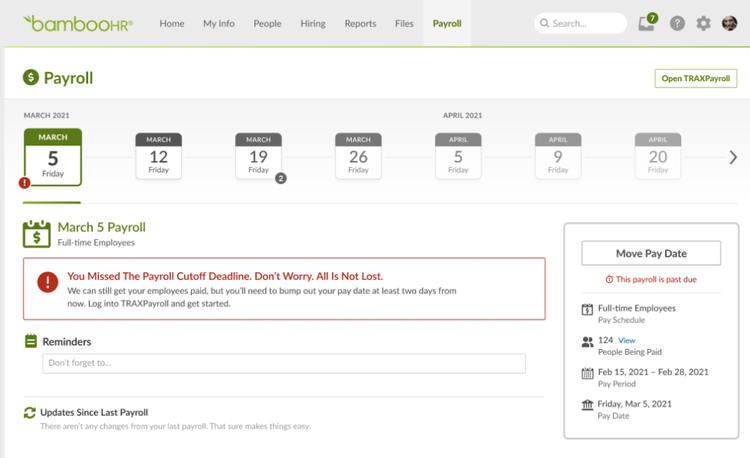750x458 pixels.
Task: Click the magnifier icon in the search box
Action: click(x=544, y=23)
